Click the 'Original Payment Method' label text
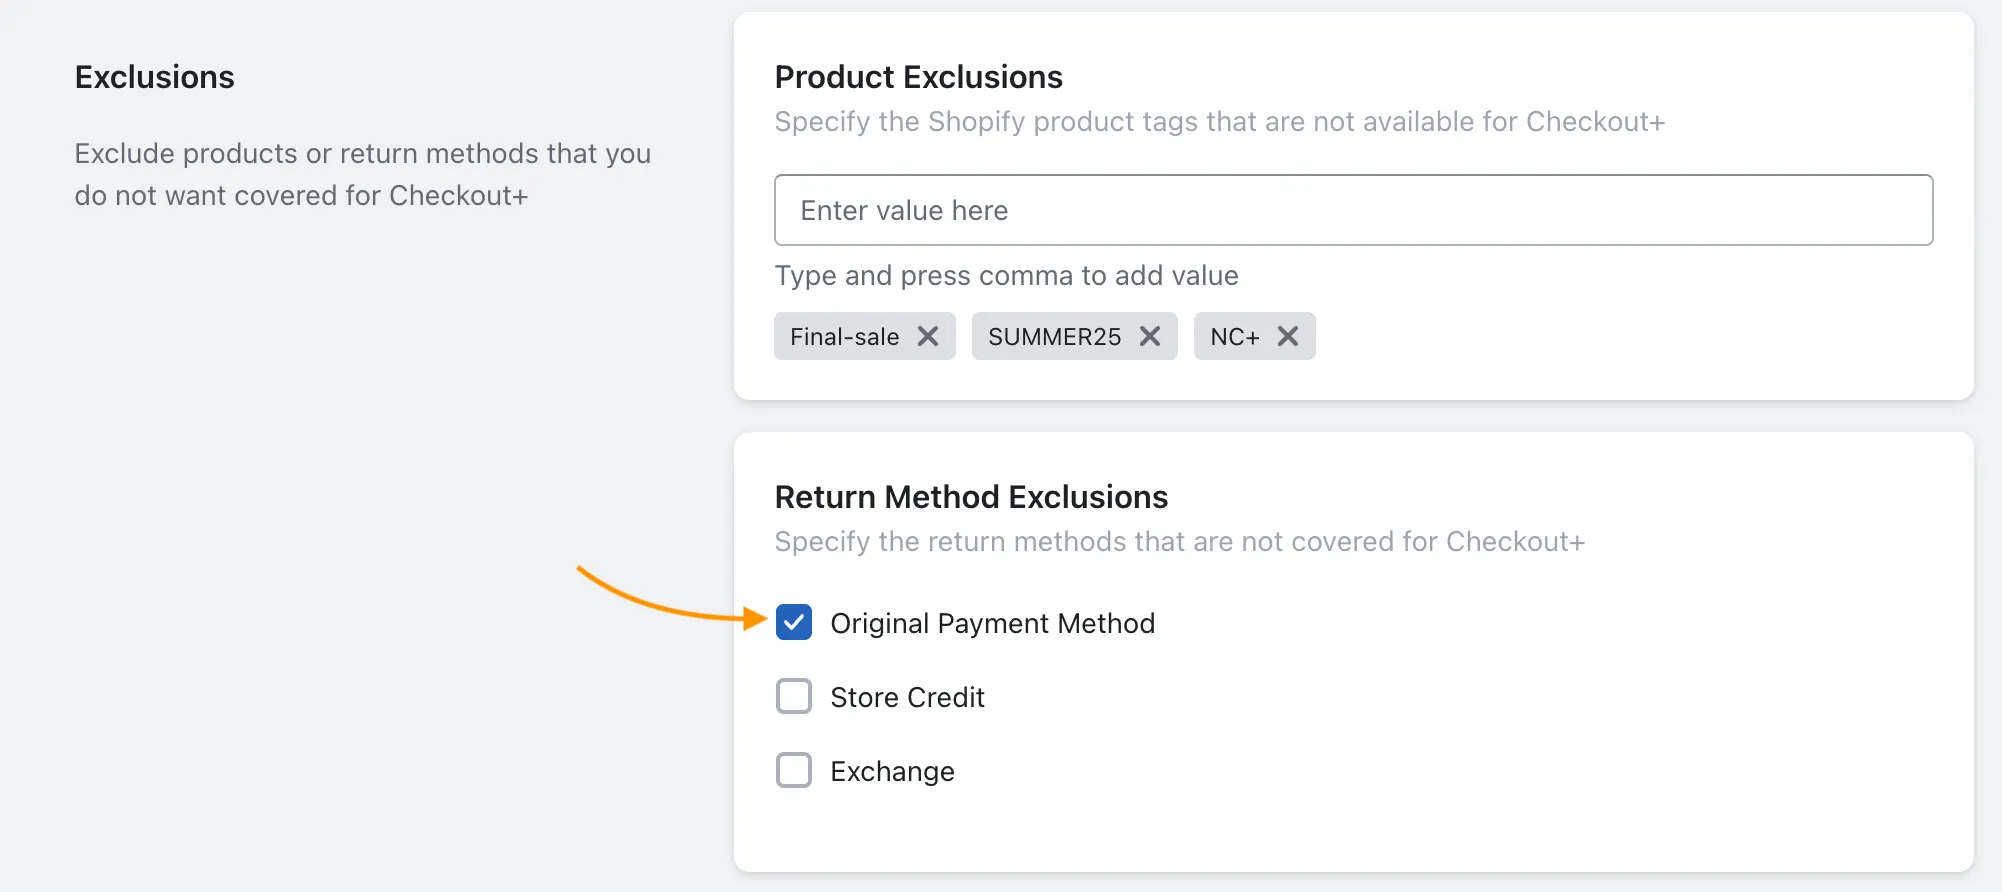Screen dimensions: 2002x892 pos(992,624)
